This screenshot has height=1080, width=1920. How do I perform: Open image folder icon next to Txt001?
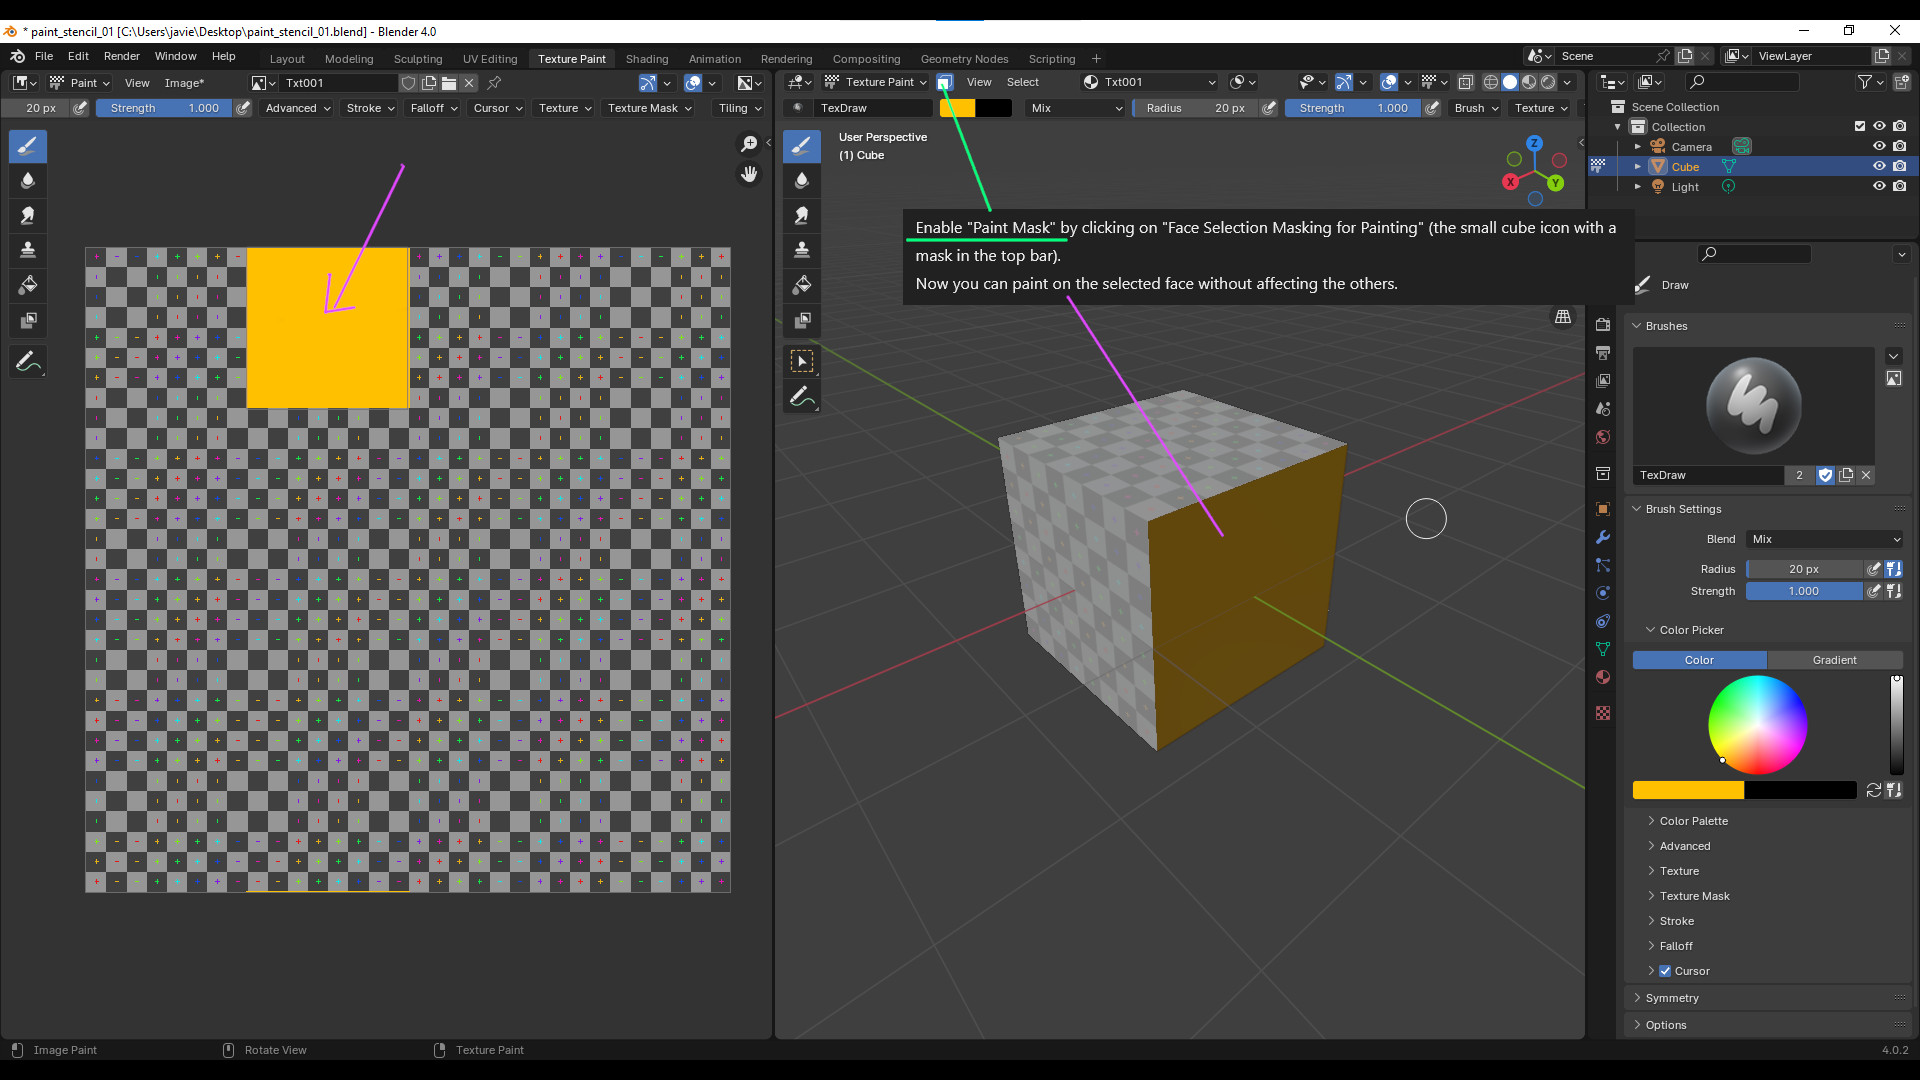point(449,83)
